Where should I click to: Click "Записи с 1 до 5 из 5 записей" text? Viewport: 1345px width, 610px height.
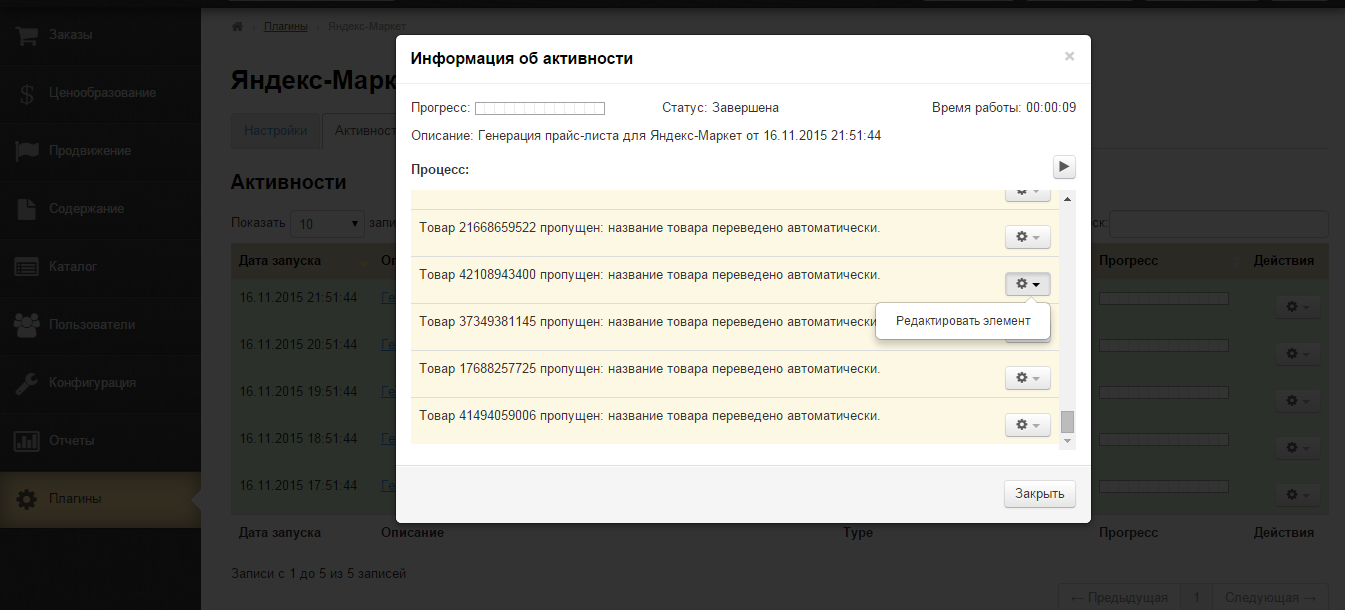pos(318,574)
